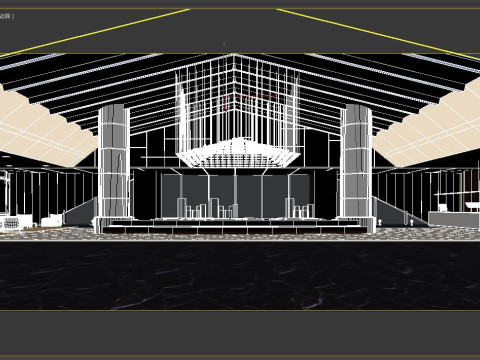Image resolution: width=480 pixels, height=360 pixels.
Task: Select the dark marble floor plane
Action: pos(240,276)
